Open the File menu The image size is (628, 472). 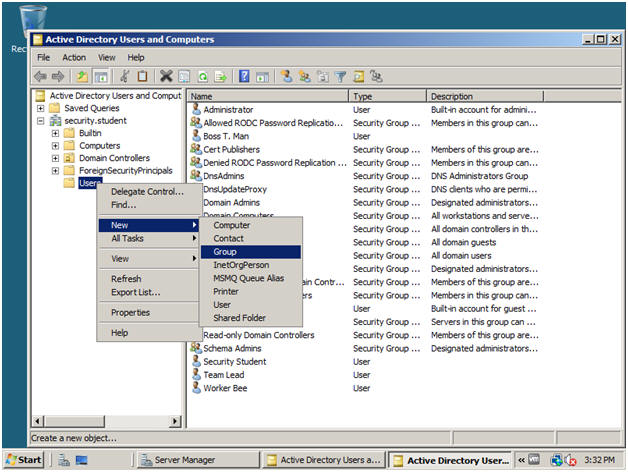pos(44,58)
